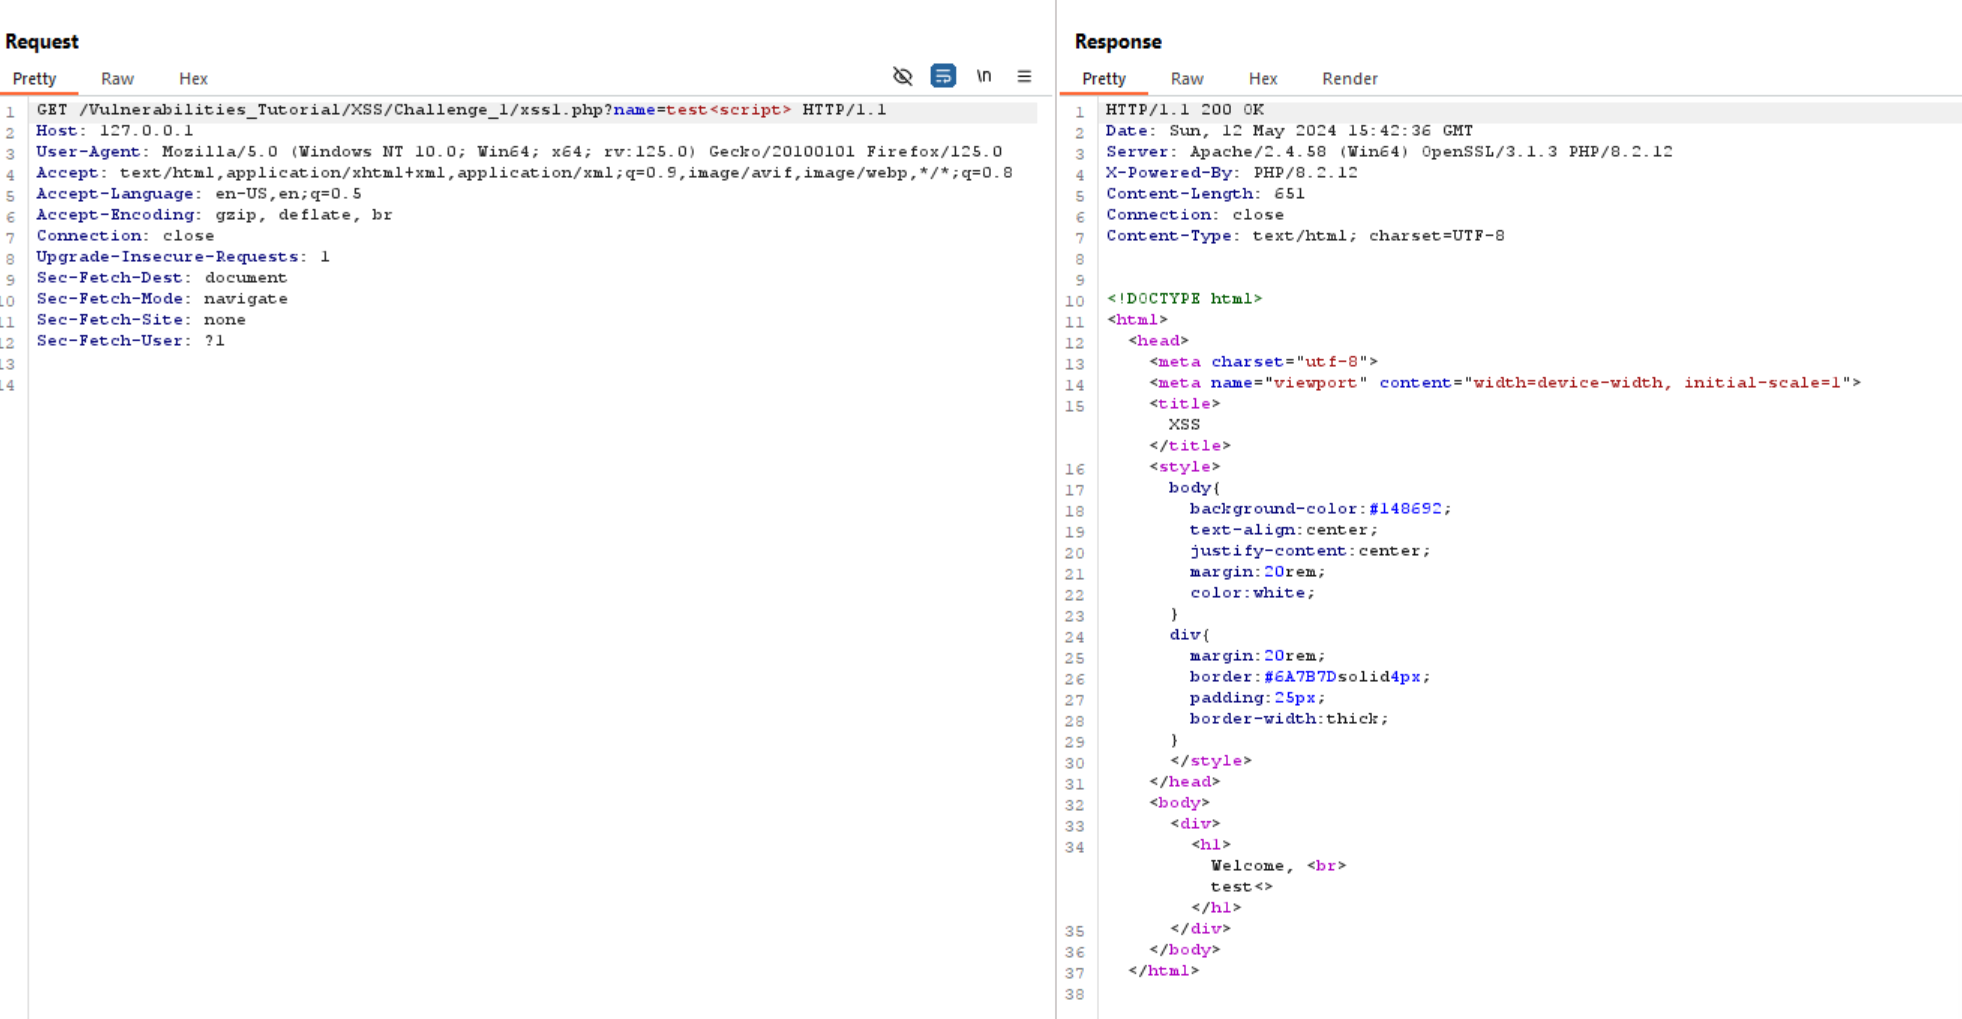
Task: Click the Accept: text/html header line
Action: coord(524,173)
